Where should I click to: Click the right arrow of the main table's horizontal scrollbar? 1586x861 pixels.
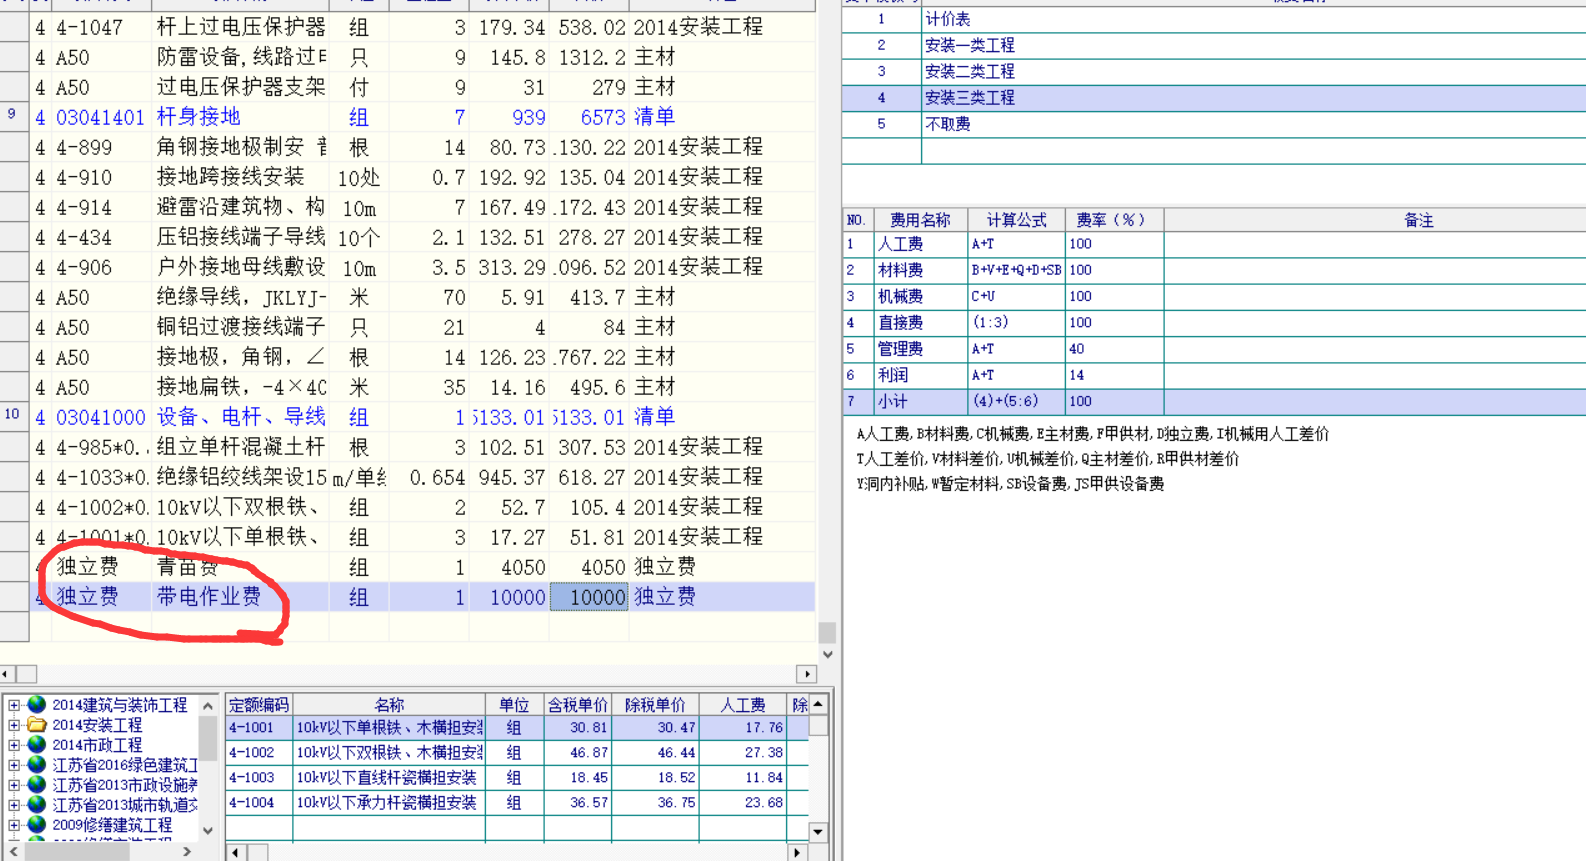[x=806, y=674]
